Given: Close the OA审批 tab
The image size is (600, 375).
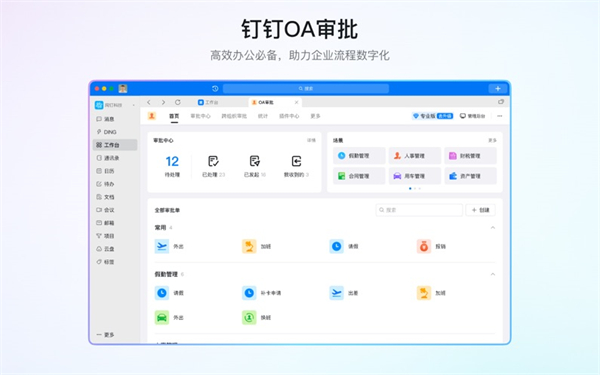Looking at the screenshot, I should [x=296, y=102].
